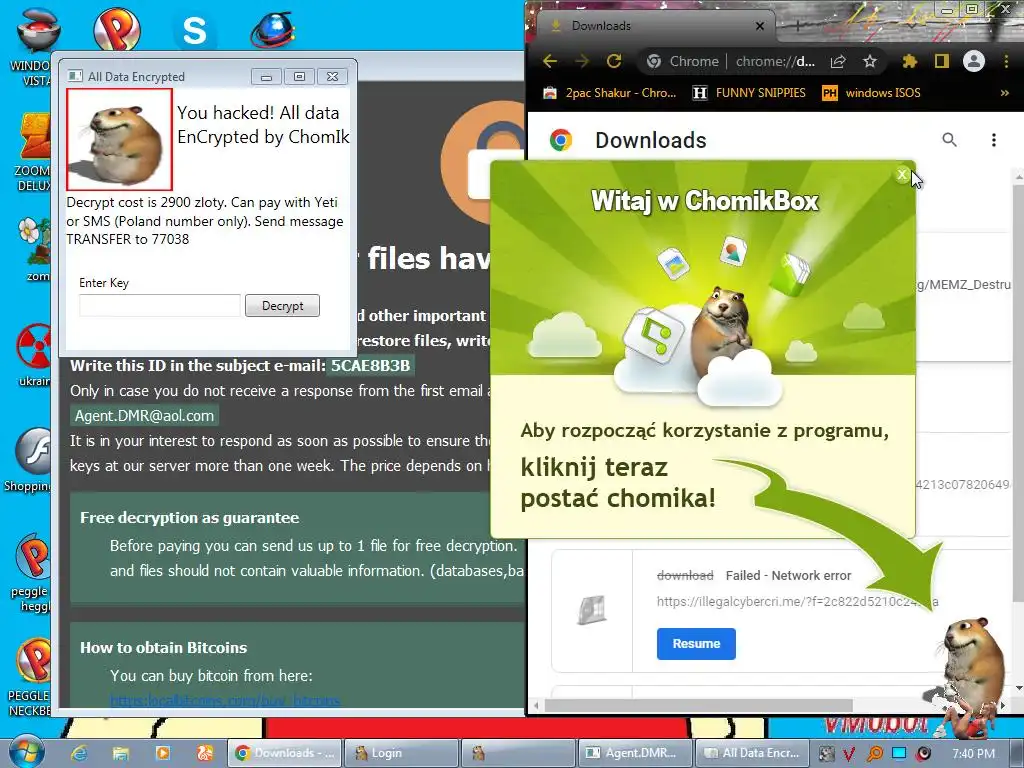Open the Chrome three-dot menu in the toolbar
Screen dimensions: 1024x768
[x=1006, y=61]
